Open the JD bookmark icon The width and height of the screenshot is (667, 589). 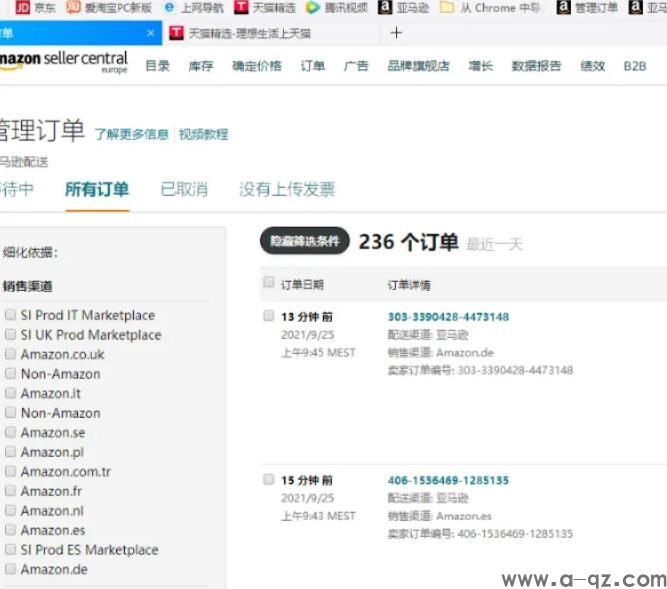[22, 7]
